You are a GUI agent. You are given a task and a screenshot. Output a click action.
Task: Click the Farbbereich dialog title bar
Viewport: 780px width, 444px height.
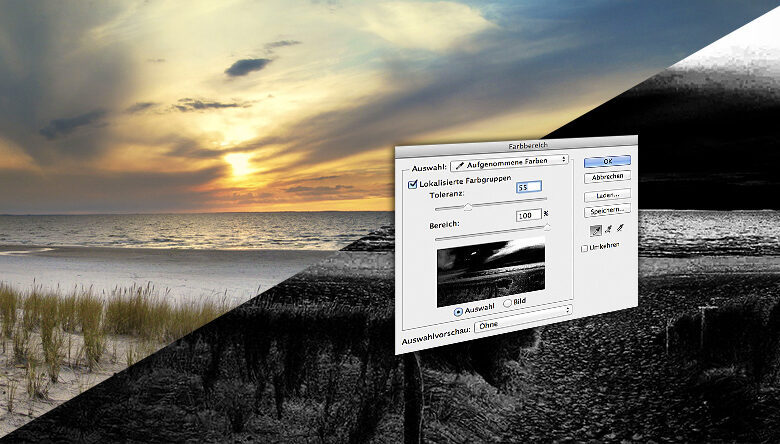point(516,144)
